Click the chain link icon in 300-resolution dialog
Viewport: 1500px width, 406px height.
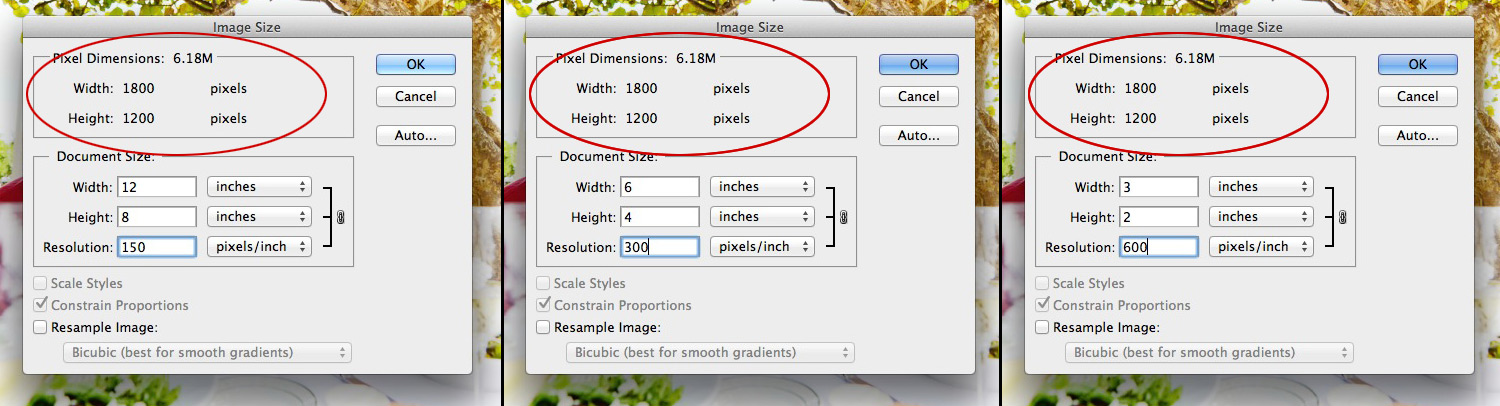(x=844, y=217)
